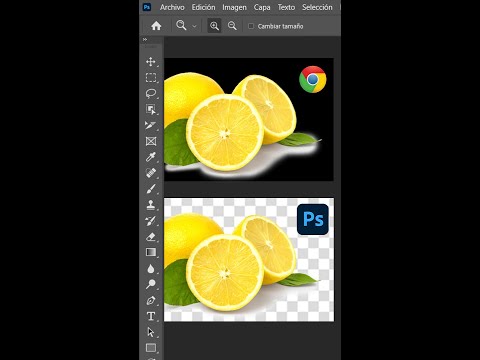Select the Type tool

coord(151,316)
